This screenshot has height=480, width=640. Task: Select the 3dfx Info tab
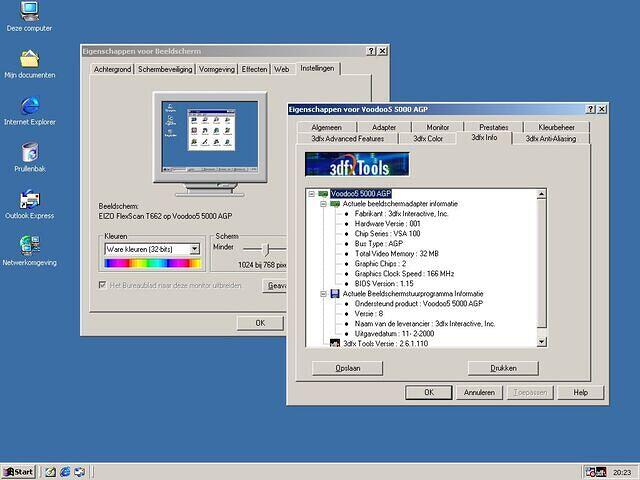coord(484,138)
